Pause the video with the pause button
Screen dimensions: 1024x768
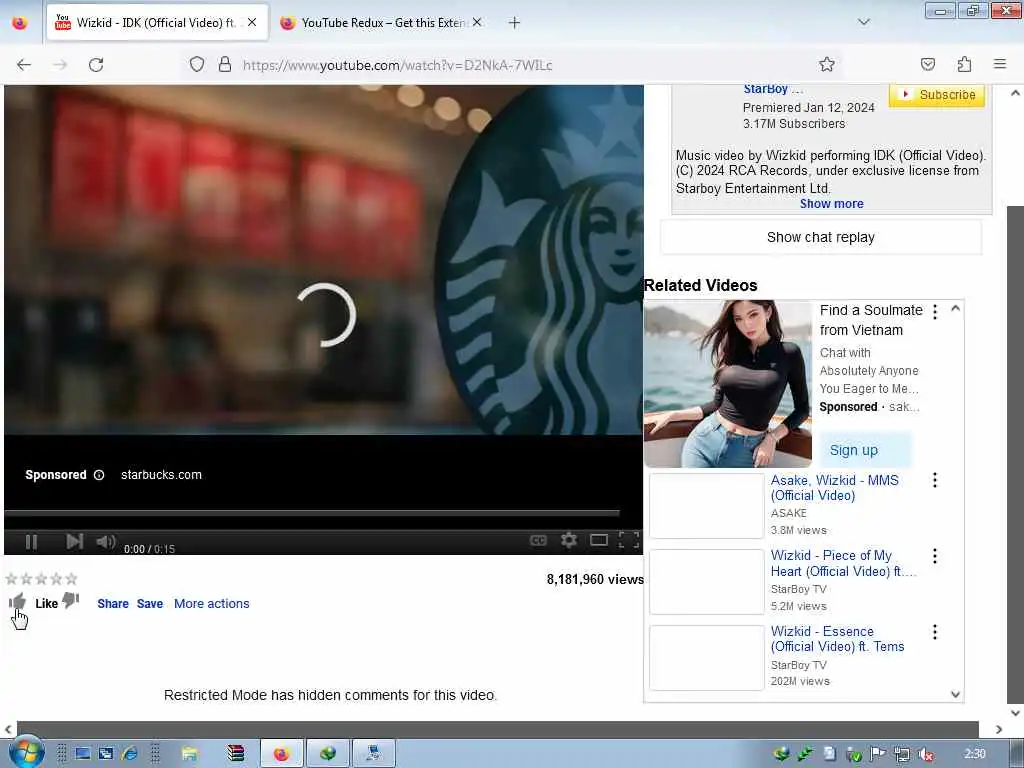[x=31, y=541]
